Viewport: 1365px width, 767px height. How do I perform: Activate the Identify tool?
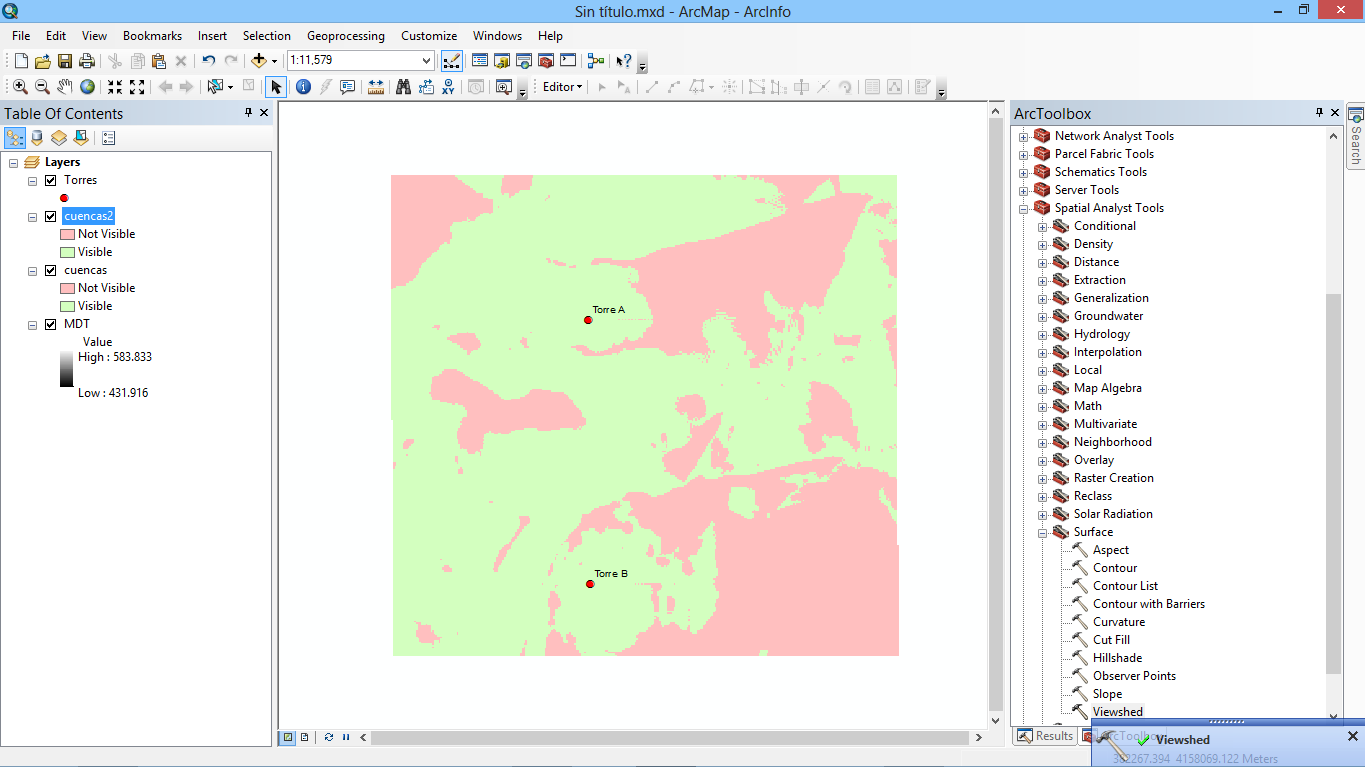[x=303, y=87]
